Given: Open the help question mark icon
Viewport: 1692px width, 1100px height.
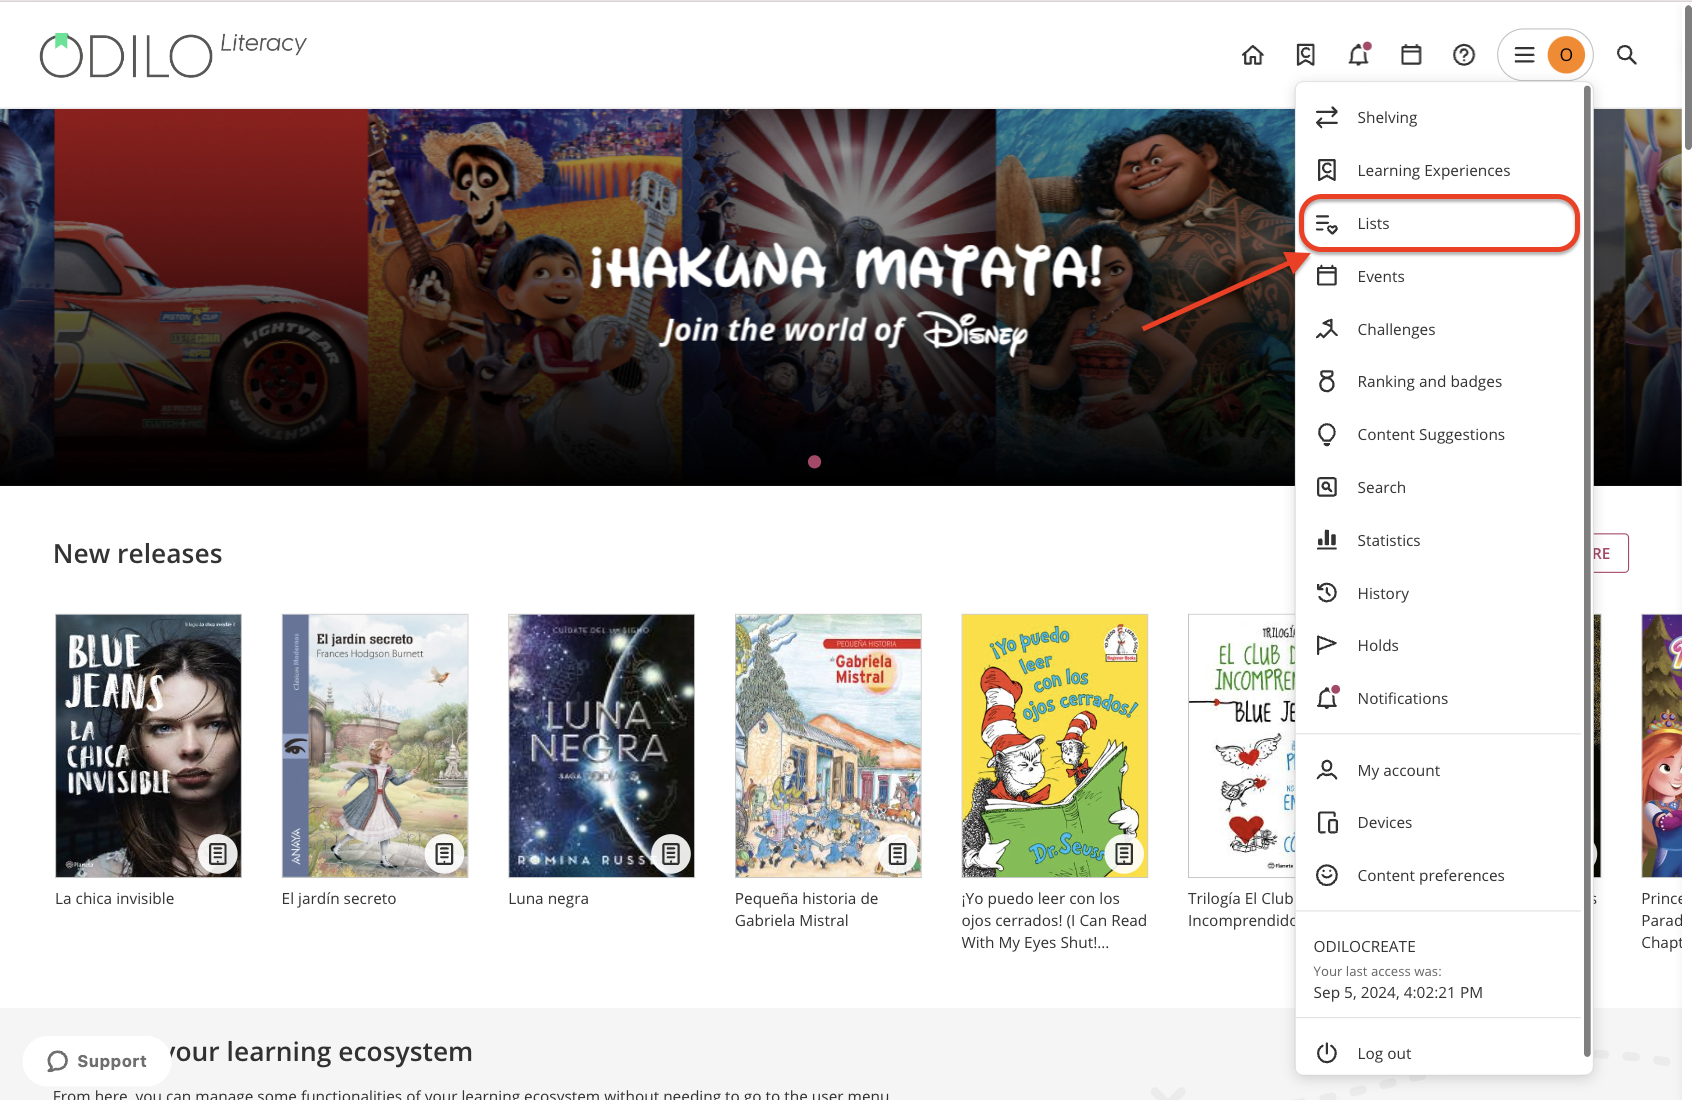Looking at the screenshot, I should (1464, 55).
